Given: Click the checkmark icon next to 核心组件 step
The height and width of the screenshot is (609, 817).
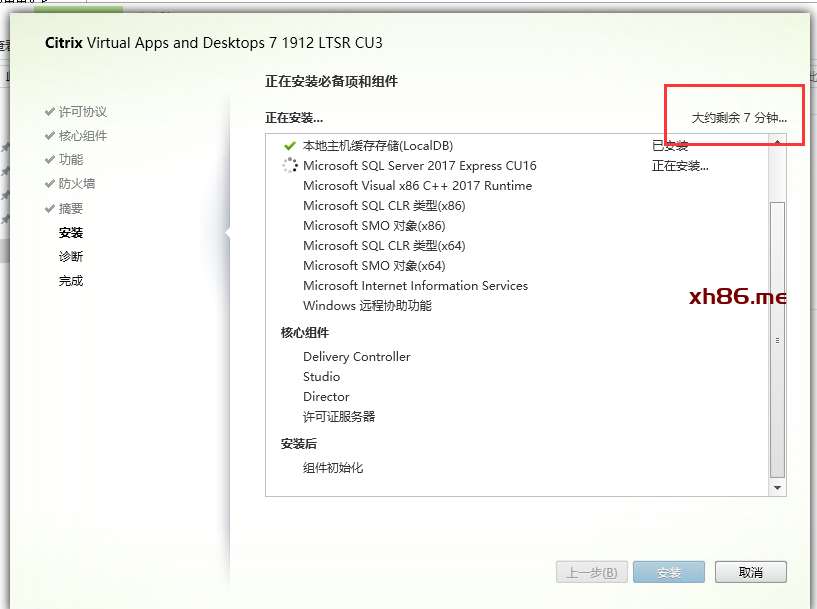Looking at the screenshot, I should [x=50, y=135].
